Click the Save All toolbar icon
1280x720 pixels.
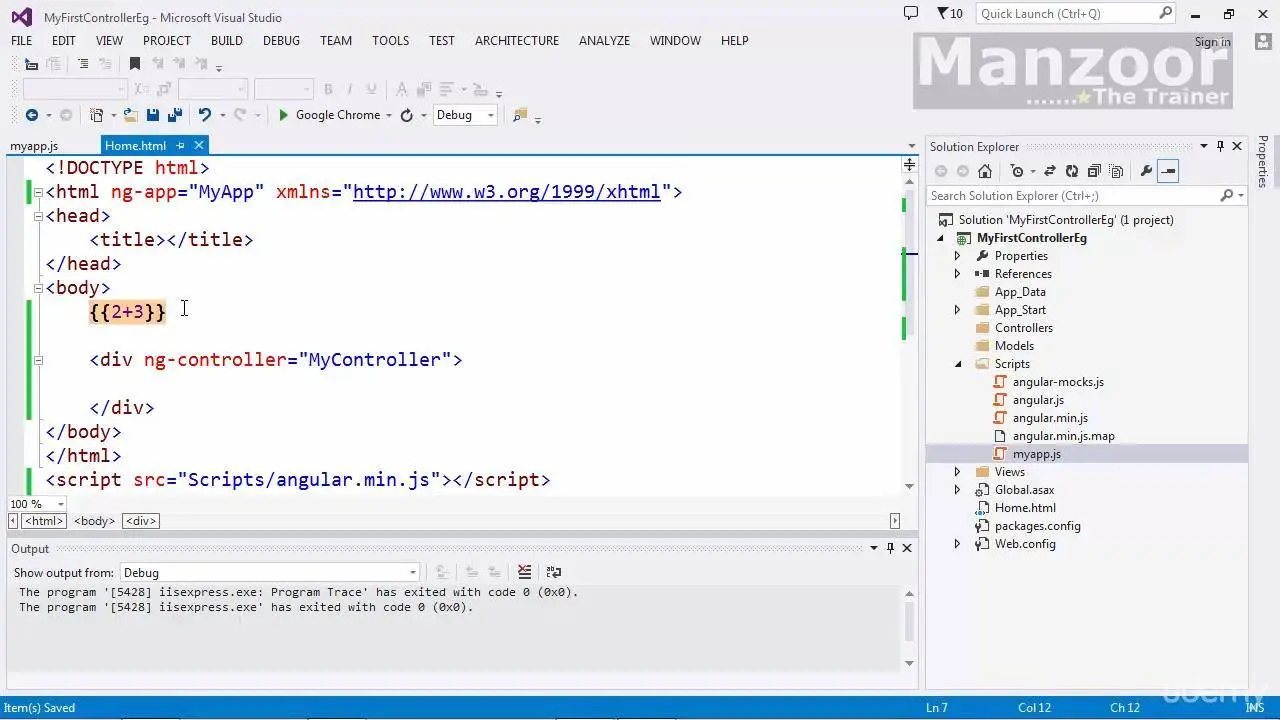pyautogui.click(x=174, y=115)
